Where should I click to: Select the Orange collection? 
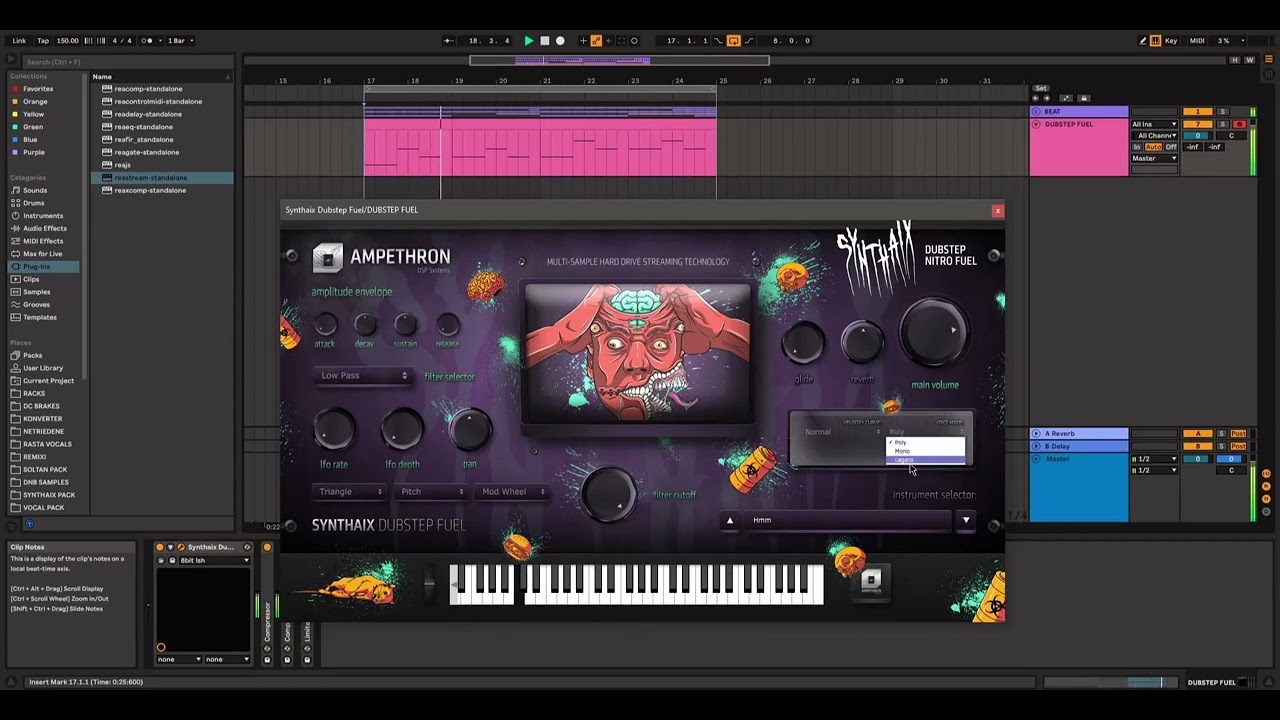click(x=35, y=101)
